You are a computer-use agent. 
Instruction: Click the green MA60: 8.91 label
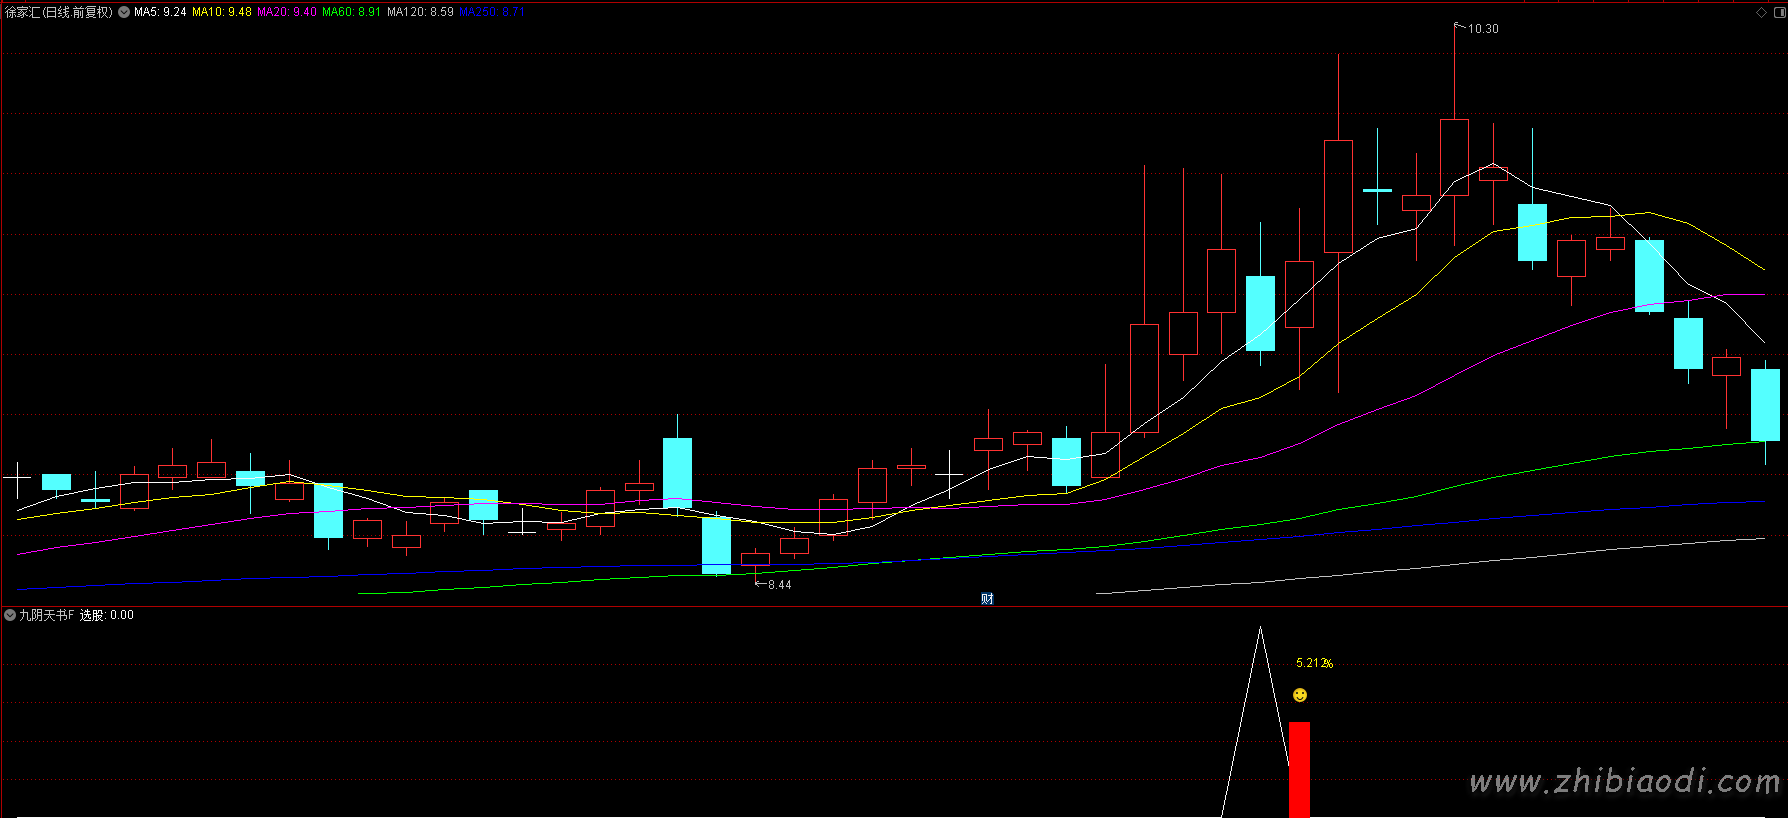351,12
